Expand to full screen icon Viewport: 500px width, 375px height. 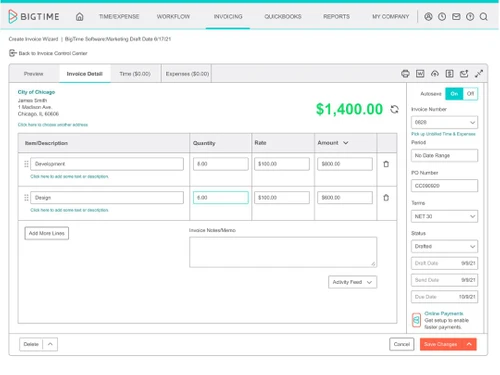point(479,74)
